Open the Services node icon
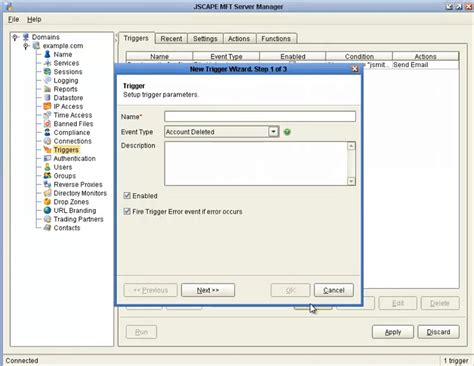 (47, 63)
